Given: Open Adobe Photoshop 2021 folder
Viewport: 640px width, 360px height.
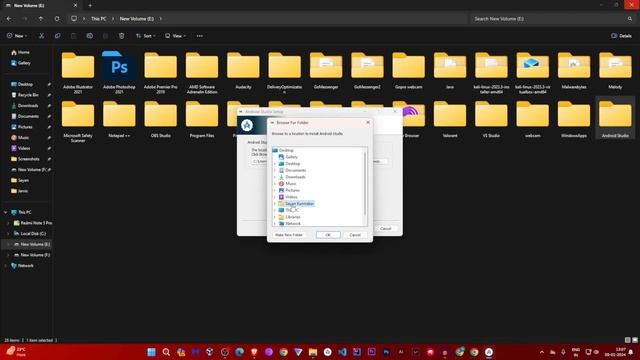Looking at the screenshot, I should [x=119, y=73].
